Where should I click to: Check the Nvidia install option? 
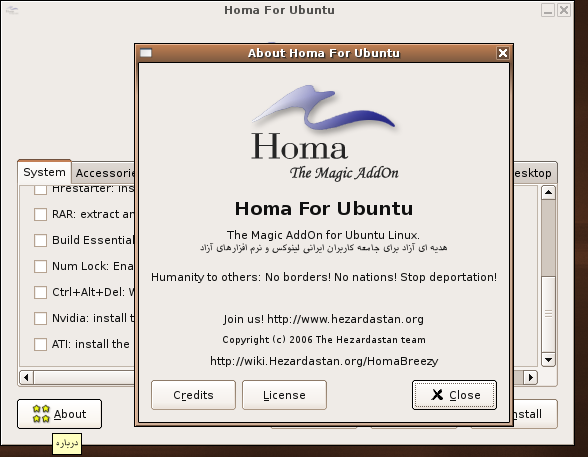40,318
